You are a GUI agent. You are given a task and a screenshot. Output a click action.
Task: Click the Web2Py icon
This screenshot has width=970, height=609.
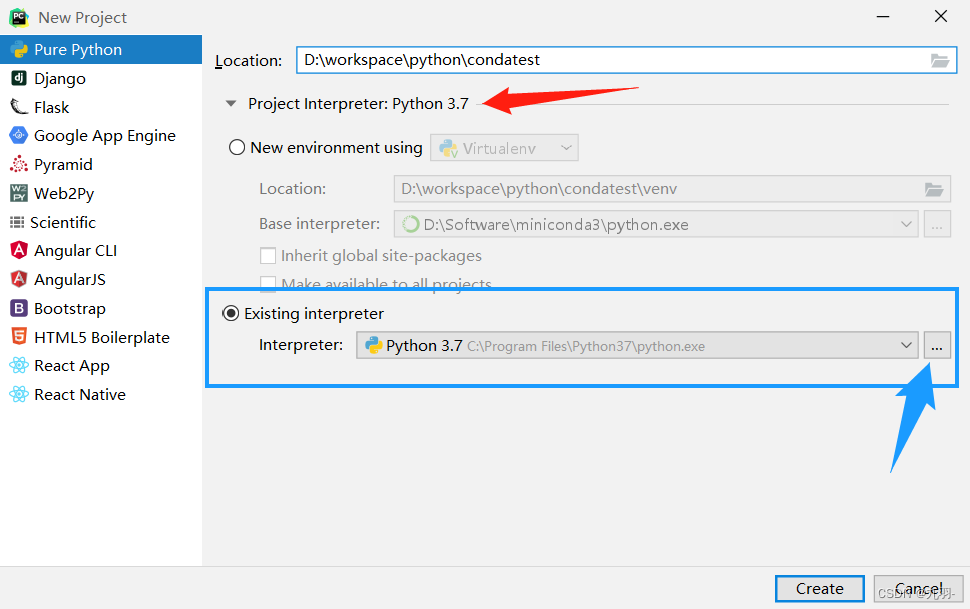point(19,193)
